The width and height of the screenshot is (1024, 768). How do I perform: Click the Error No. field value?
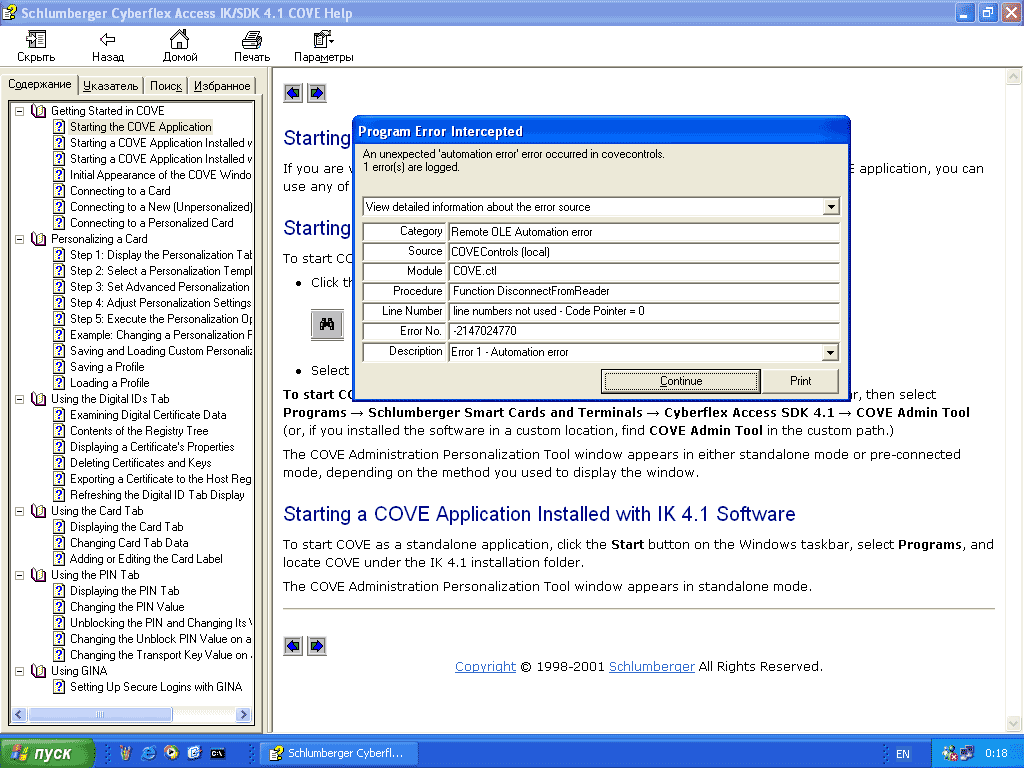click(x=643, y=331)
